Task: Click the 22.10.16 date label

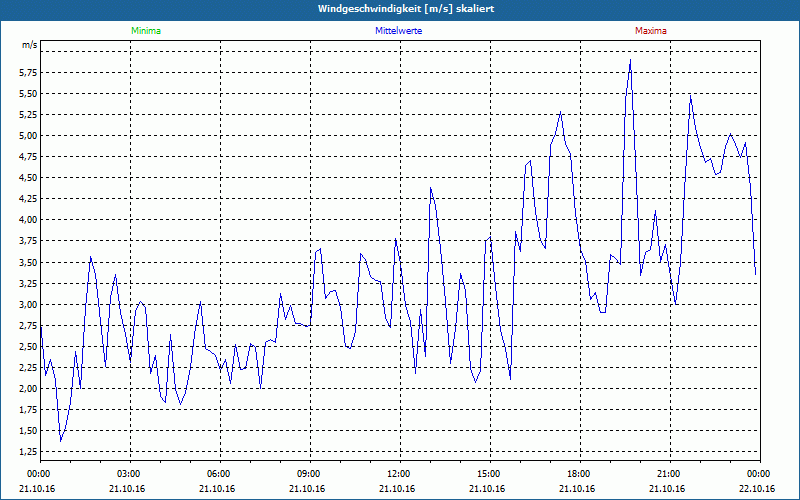Action: (757, 489)
